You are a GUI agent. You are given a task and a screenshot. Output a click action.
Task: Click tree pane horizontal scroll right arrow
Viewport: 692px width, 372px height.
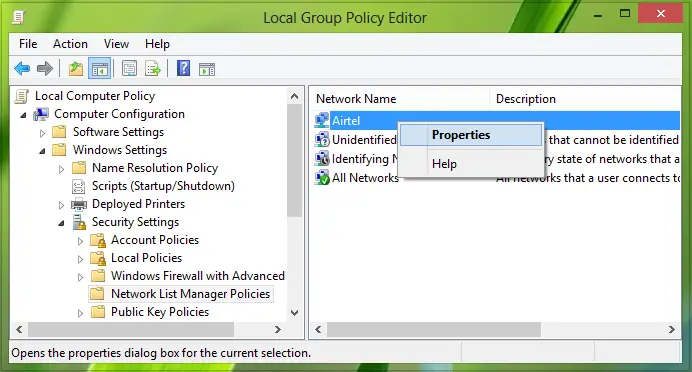pos(278,329)
